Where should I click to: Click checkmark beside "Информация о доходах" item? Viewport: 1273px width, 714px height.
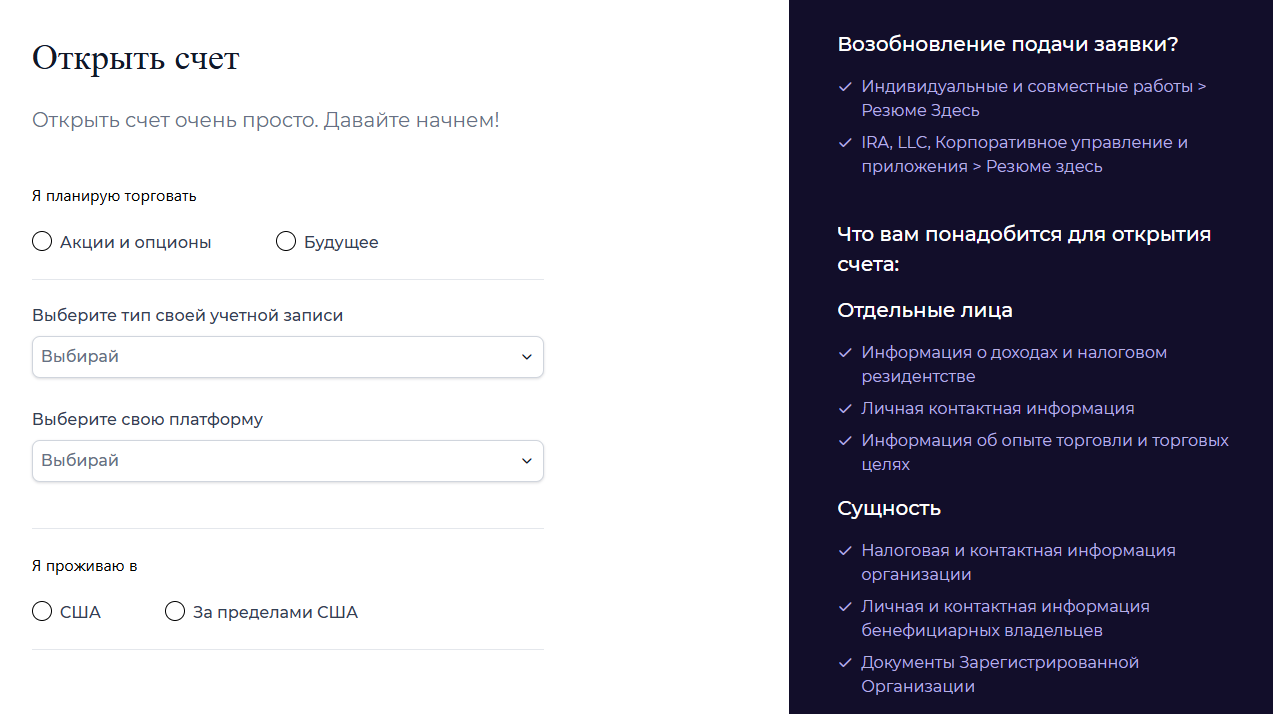pyautogui.click(x=845, y=353)
